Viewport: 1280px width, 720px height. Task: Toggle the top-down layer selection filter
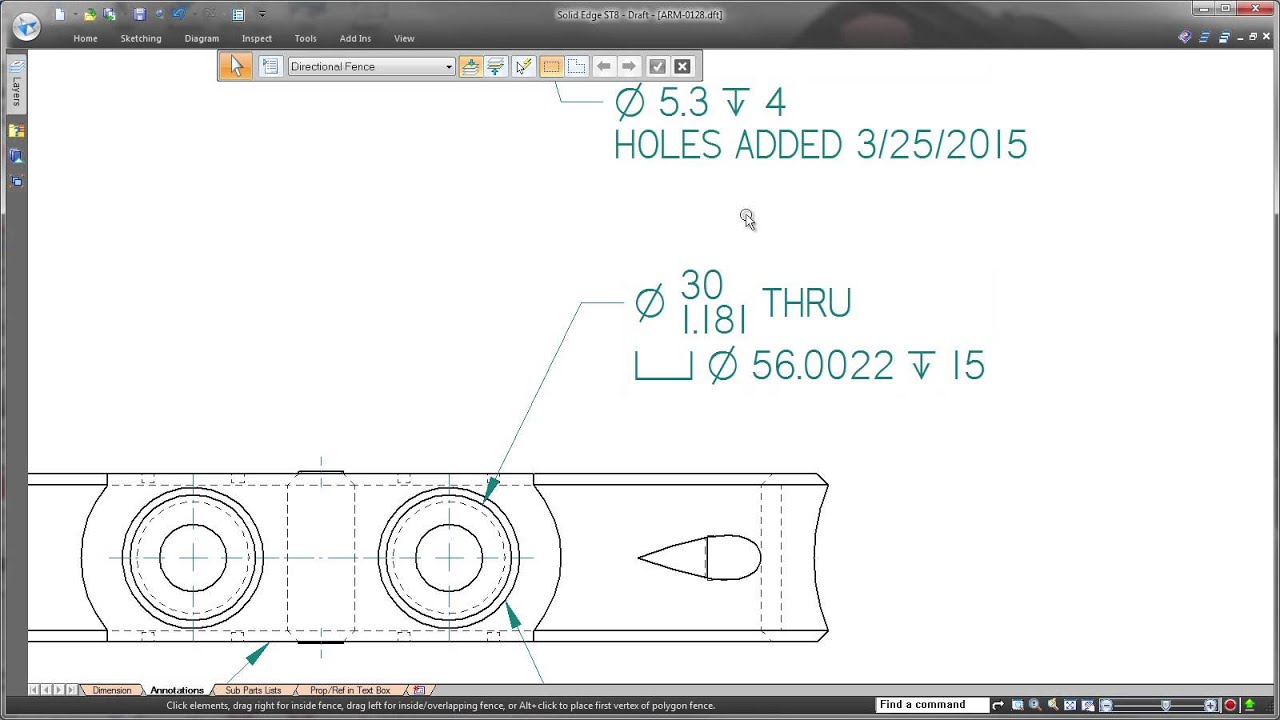click(470, 66)
